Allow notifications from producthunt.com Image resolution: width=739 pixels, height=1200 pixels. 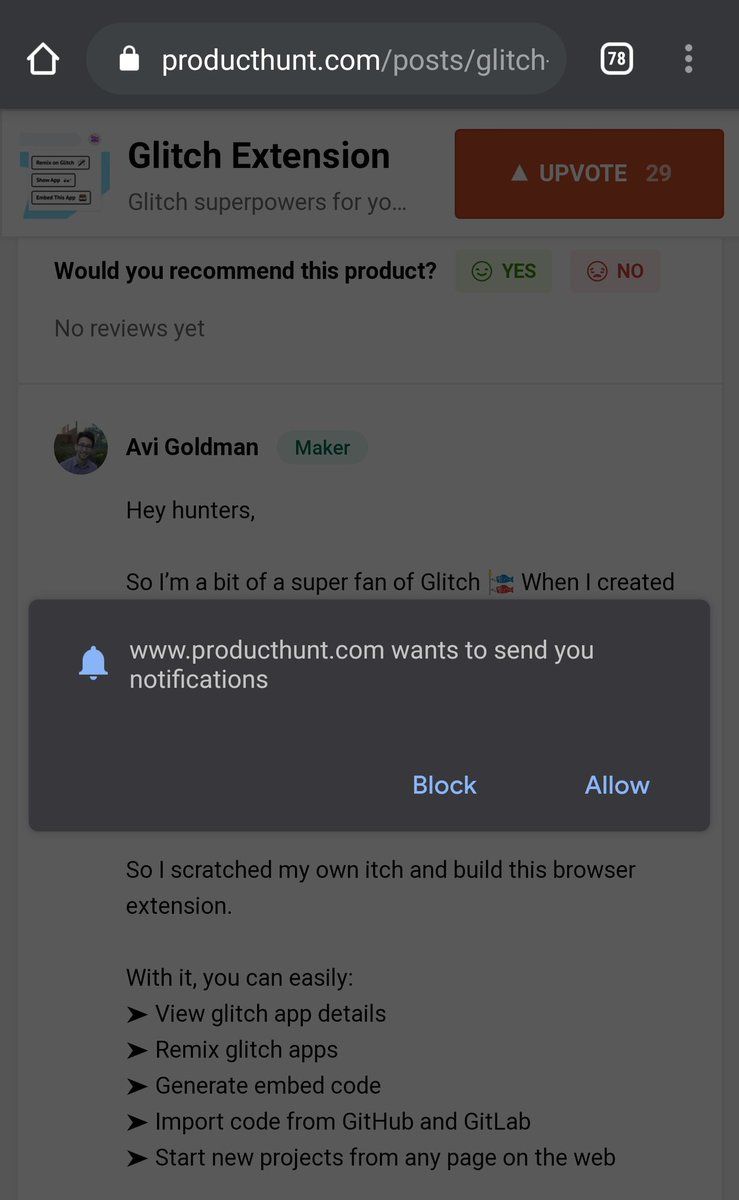[617, 785]
